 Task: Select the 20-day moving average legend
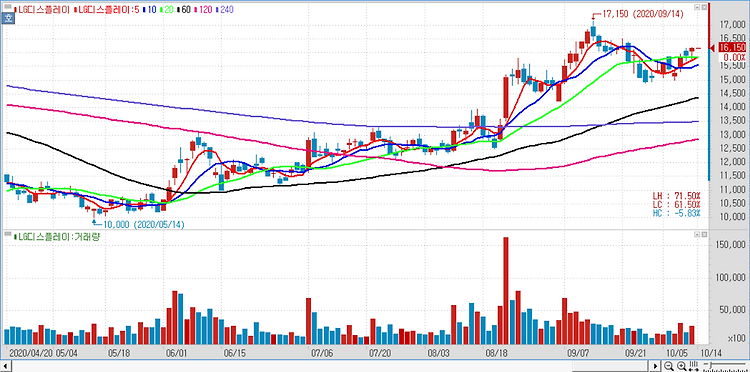pyautogui.click(x=166, y=10)
